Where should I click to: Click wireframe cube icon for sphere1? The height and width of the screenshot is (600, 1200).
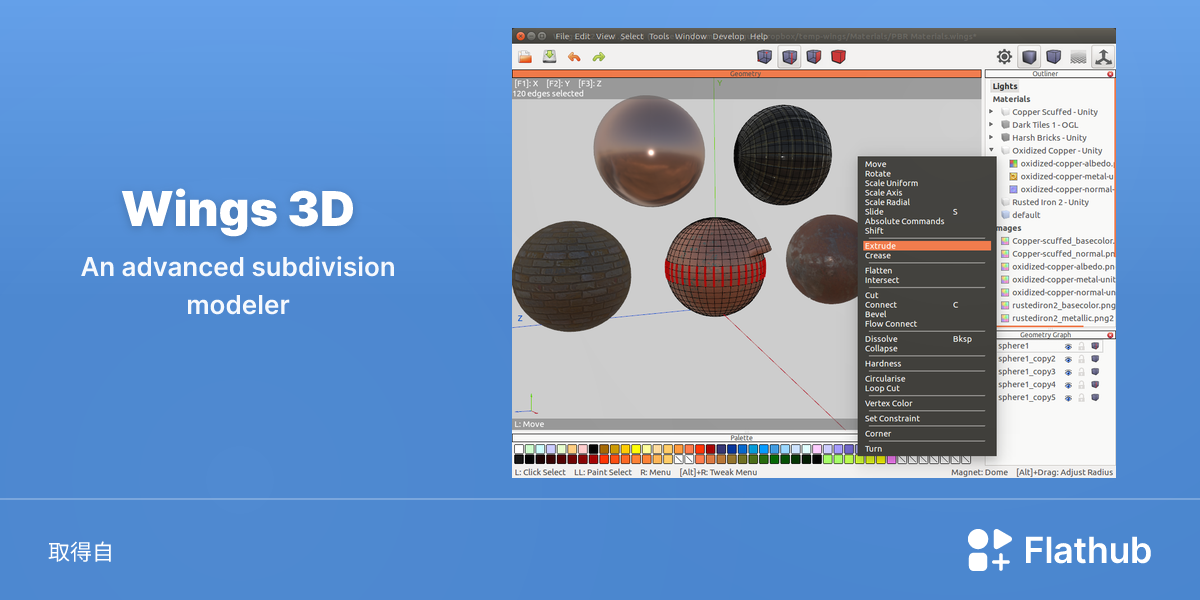pos(1095,346)
